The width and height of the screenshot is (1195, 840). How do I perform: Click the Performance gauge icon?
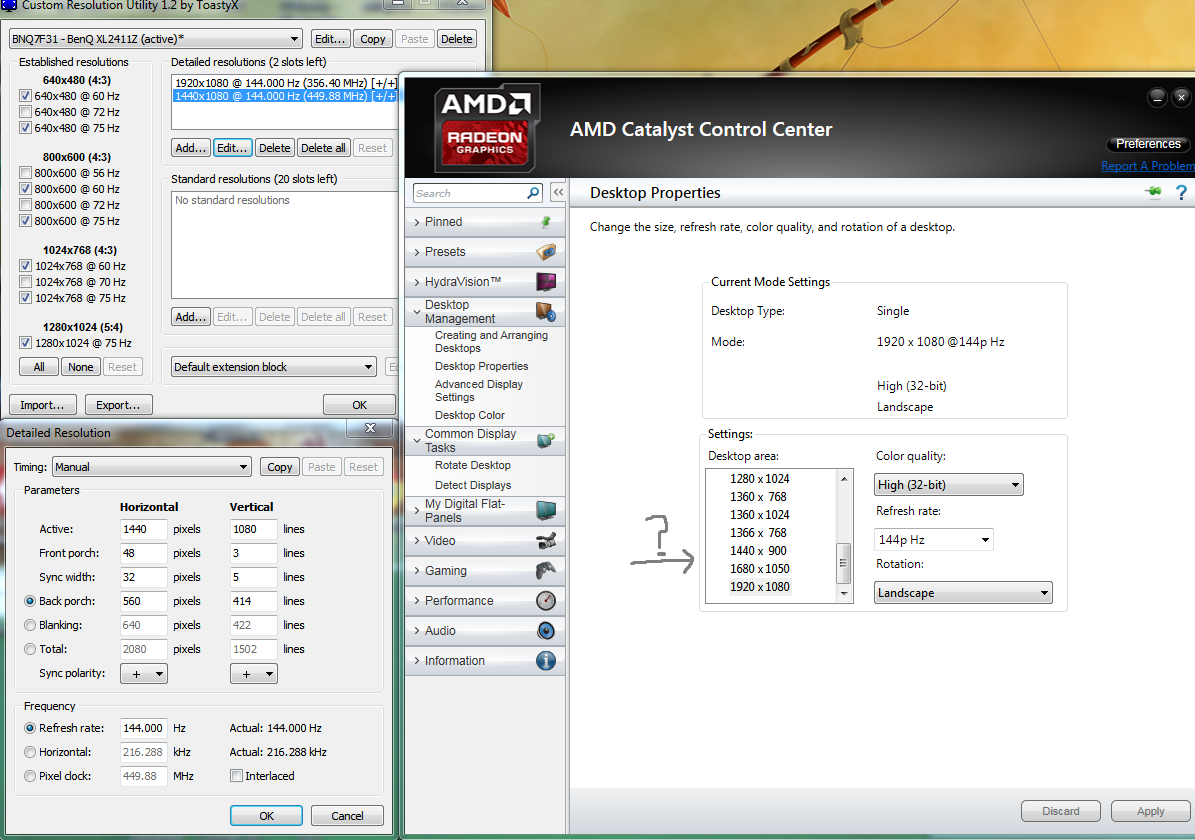(x=545, y=601)
